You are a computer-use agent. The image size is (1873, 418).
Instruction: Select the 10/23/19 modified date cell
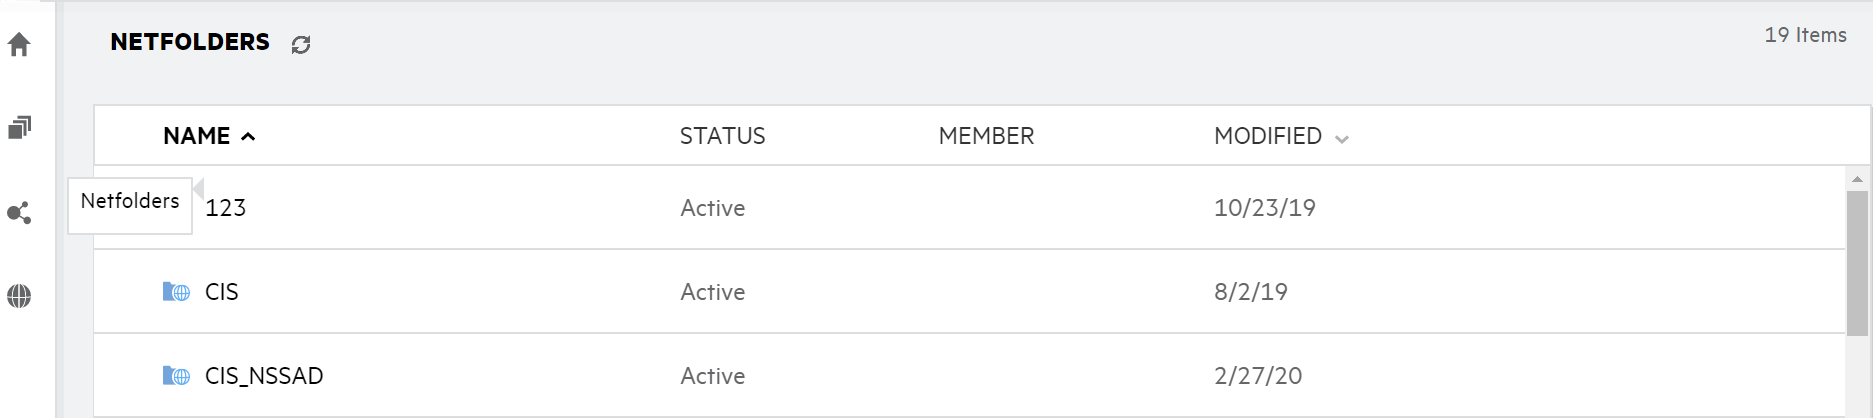click(1264, 208)
